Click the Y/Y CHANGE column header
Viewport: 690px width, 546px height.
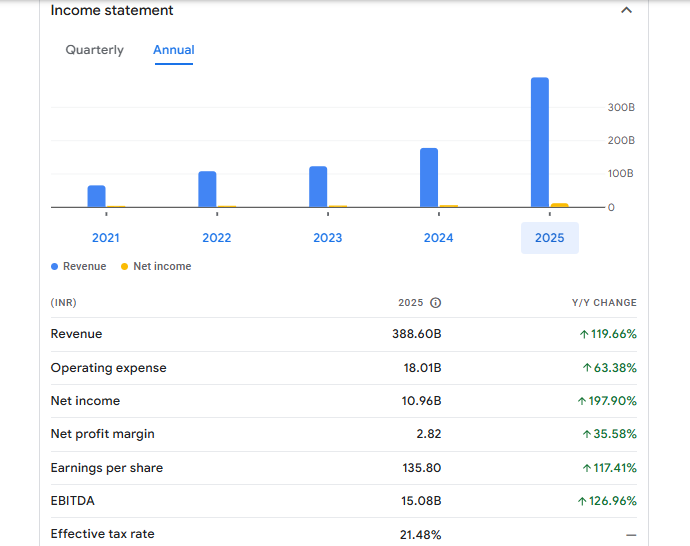(x=604, y=303)
